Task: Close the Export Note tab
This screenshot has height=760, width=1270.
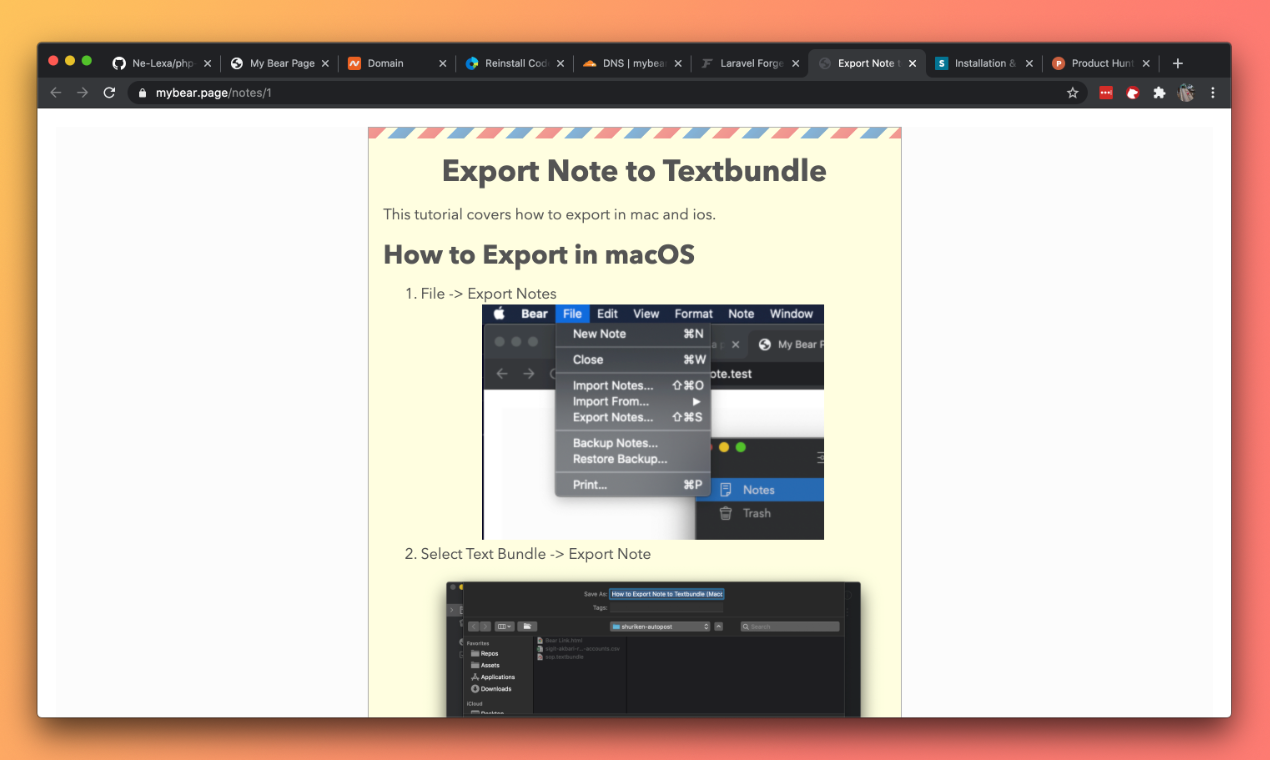Action: pyautogui.click(x=912, y=63)
